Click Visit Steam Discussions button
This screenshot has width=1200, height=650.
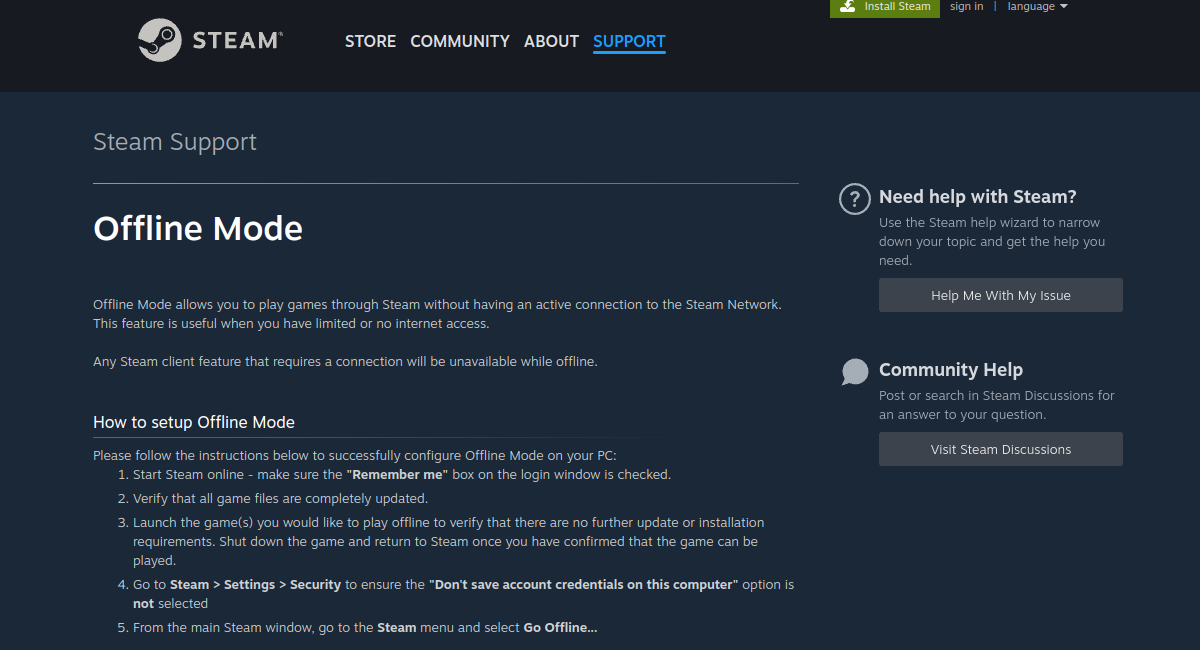[x=1001, y=449]
